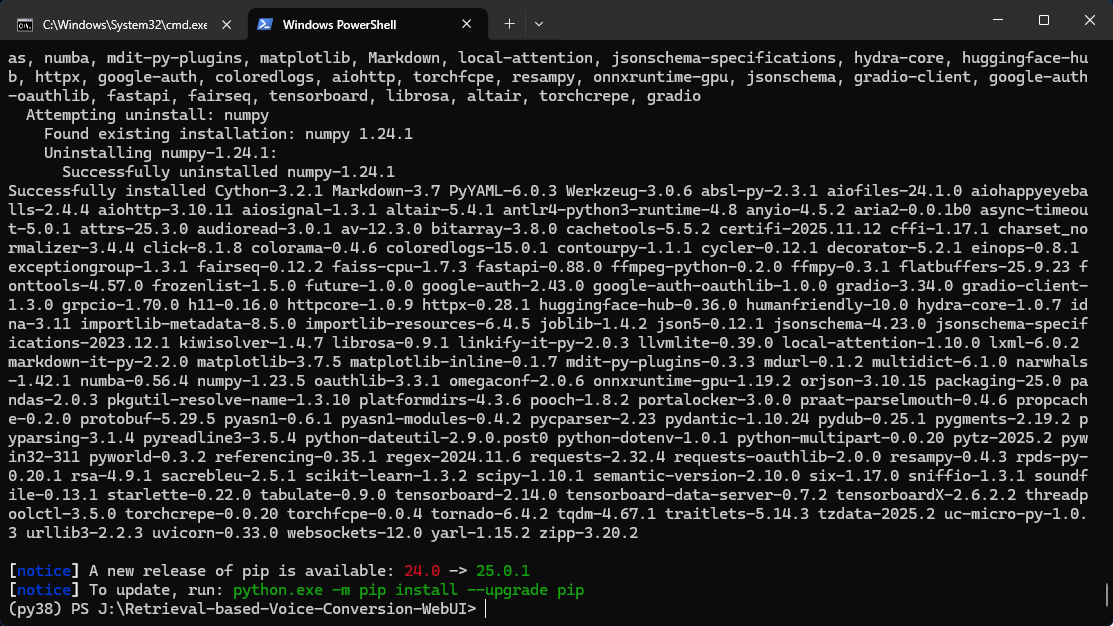Close the cmd.exe tab
The width and height of the screenshot is (1113, 626).
point(226,24)
